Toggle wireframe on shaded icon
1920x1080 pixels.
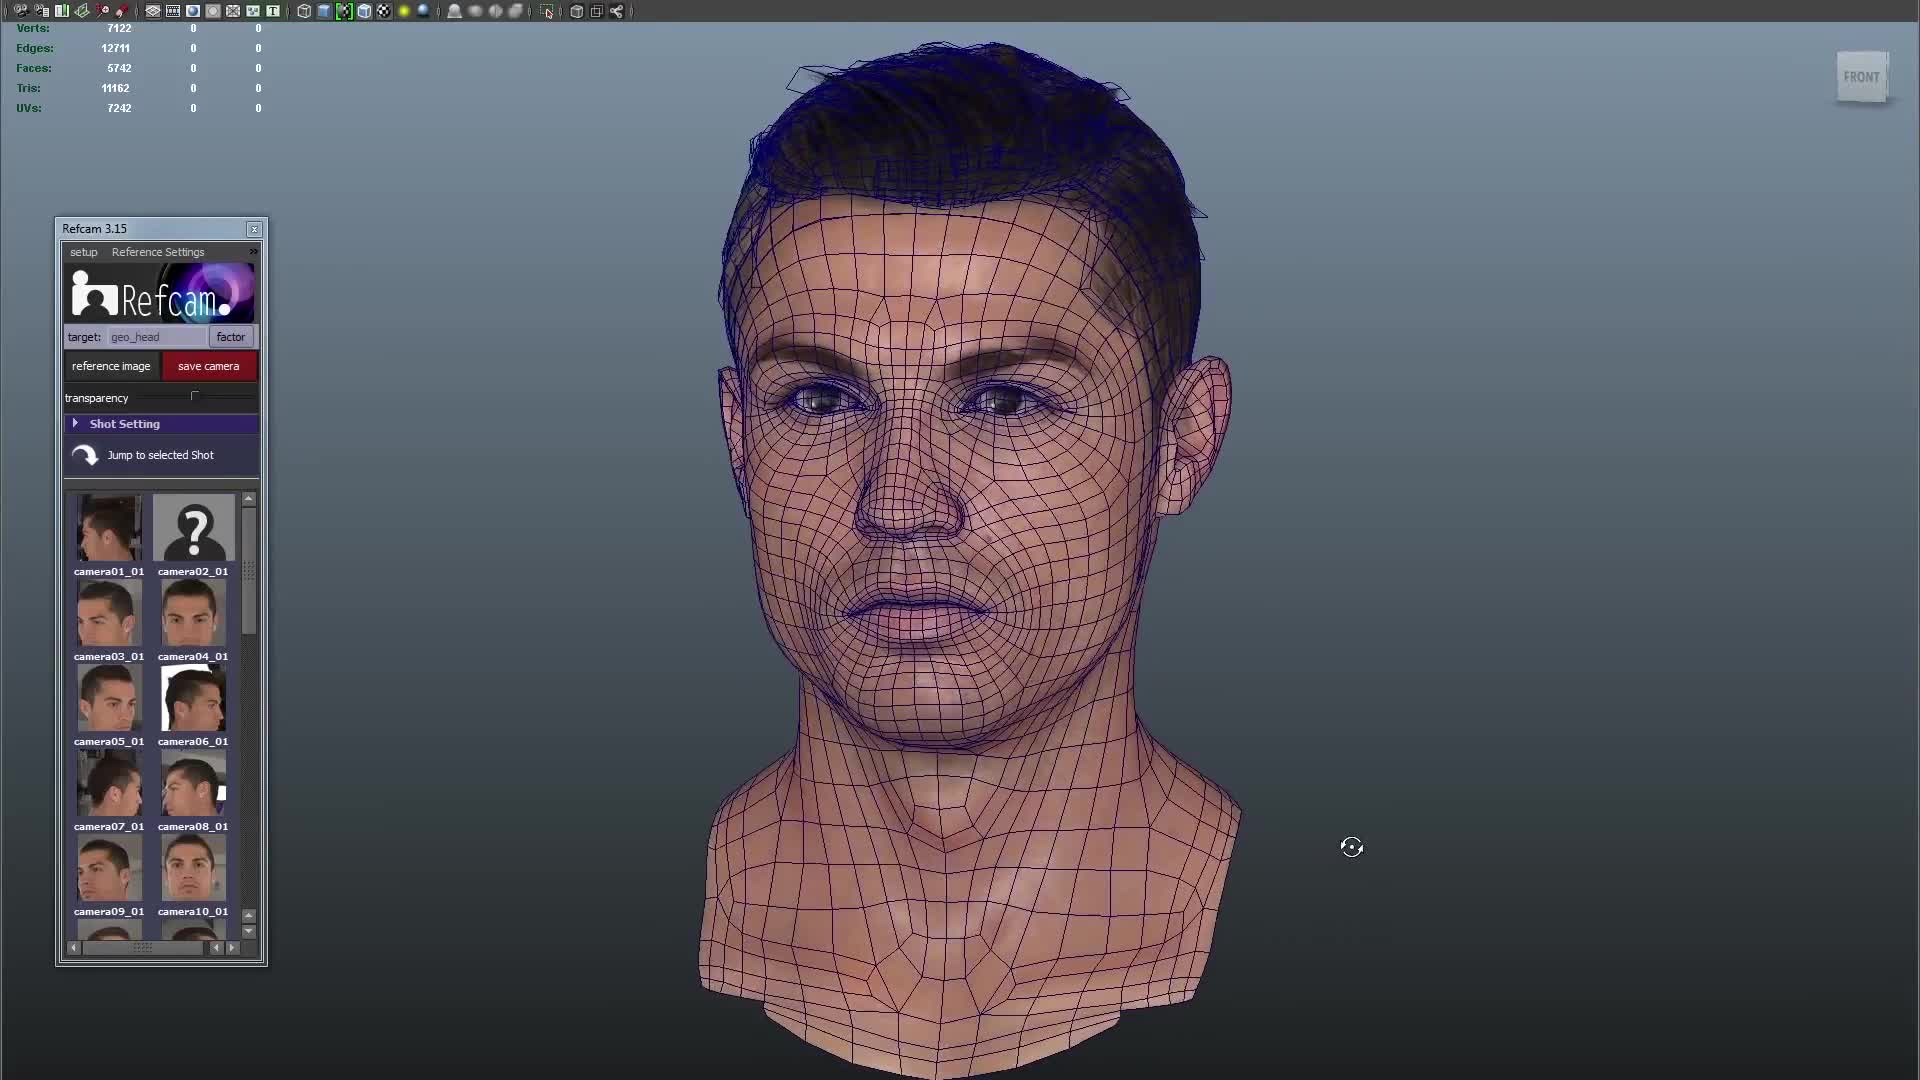[364, 11]
